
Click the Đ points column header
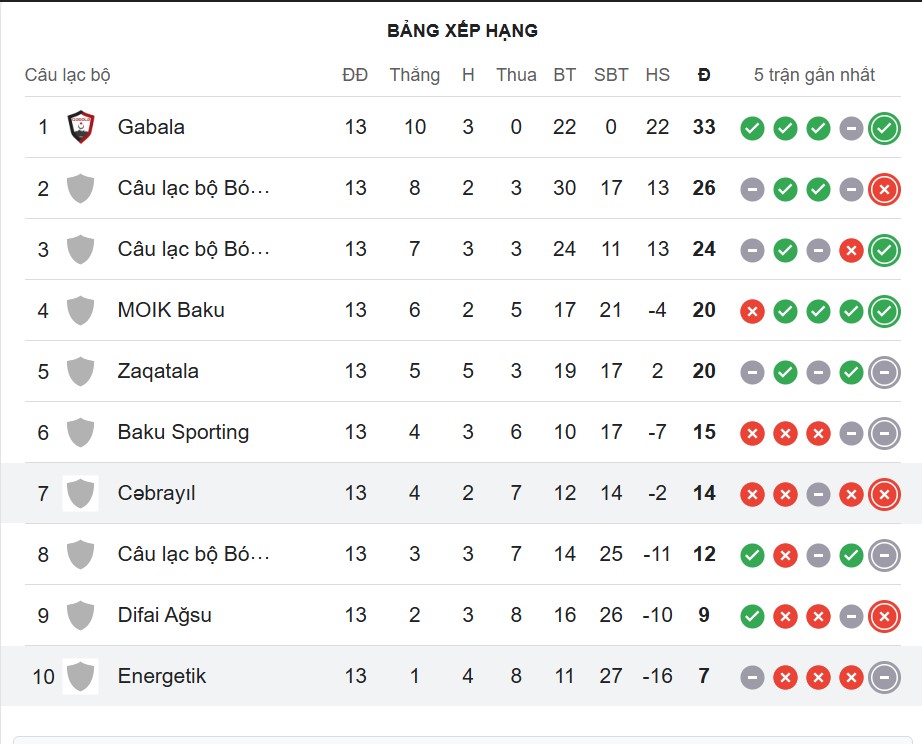[x=704, y=75]
